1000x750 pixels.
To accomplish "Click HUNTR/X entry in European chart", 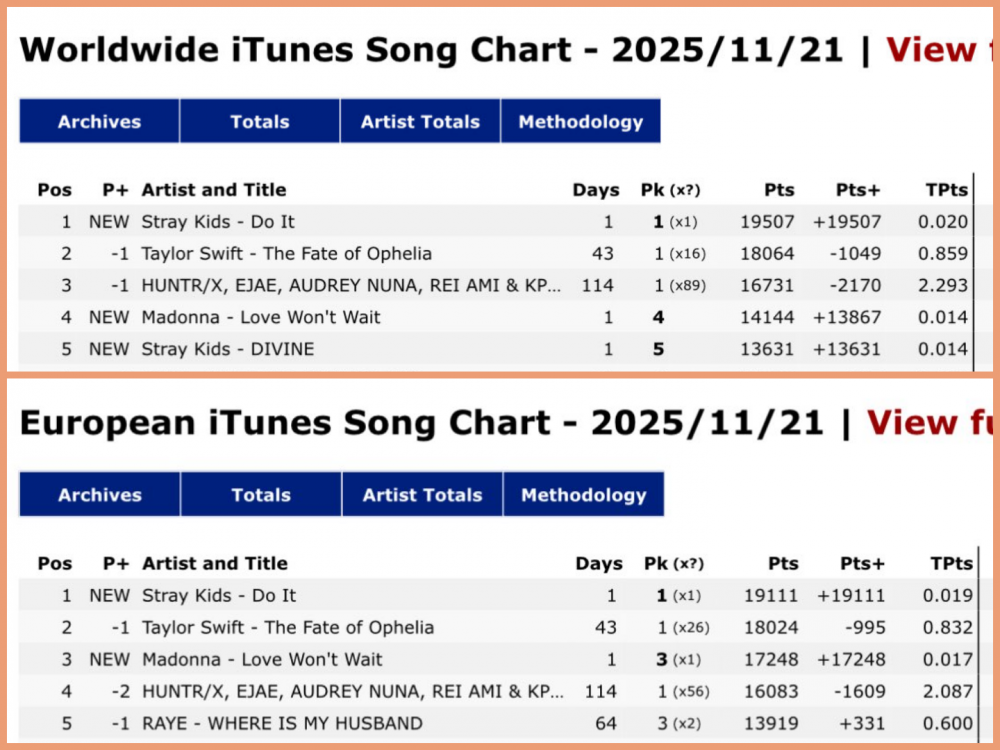I will point(353,691).
